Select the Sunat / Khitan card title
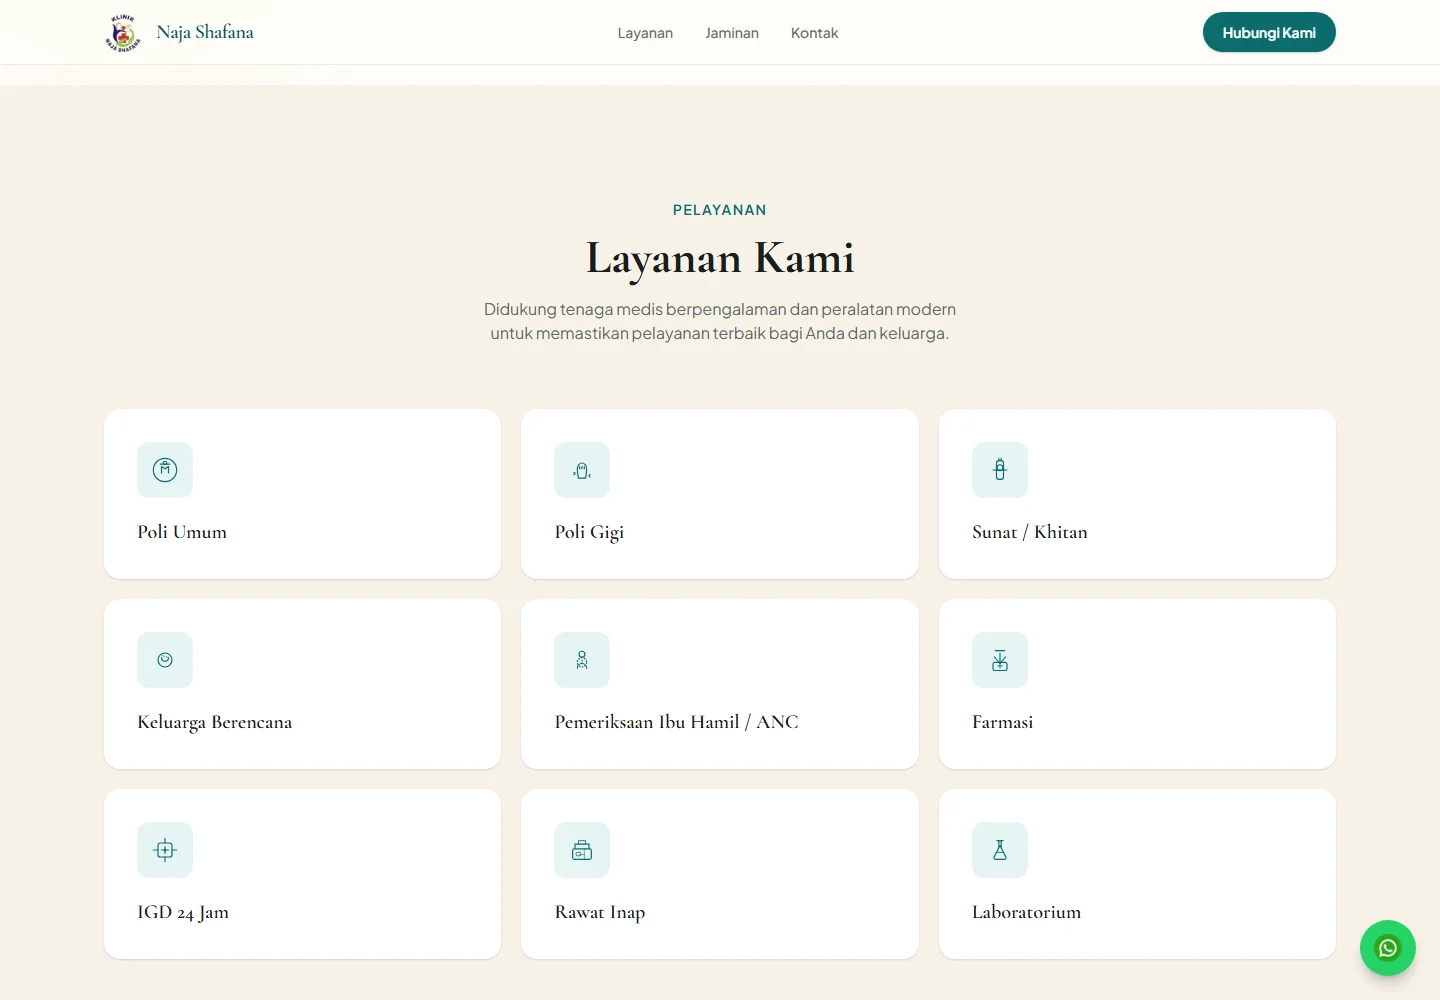1440x1000 pixels. [1029, 532]
